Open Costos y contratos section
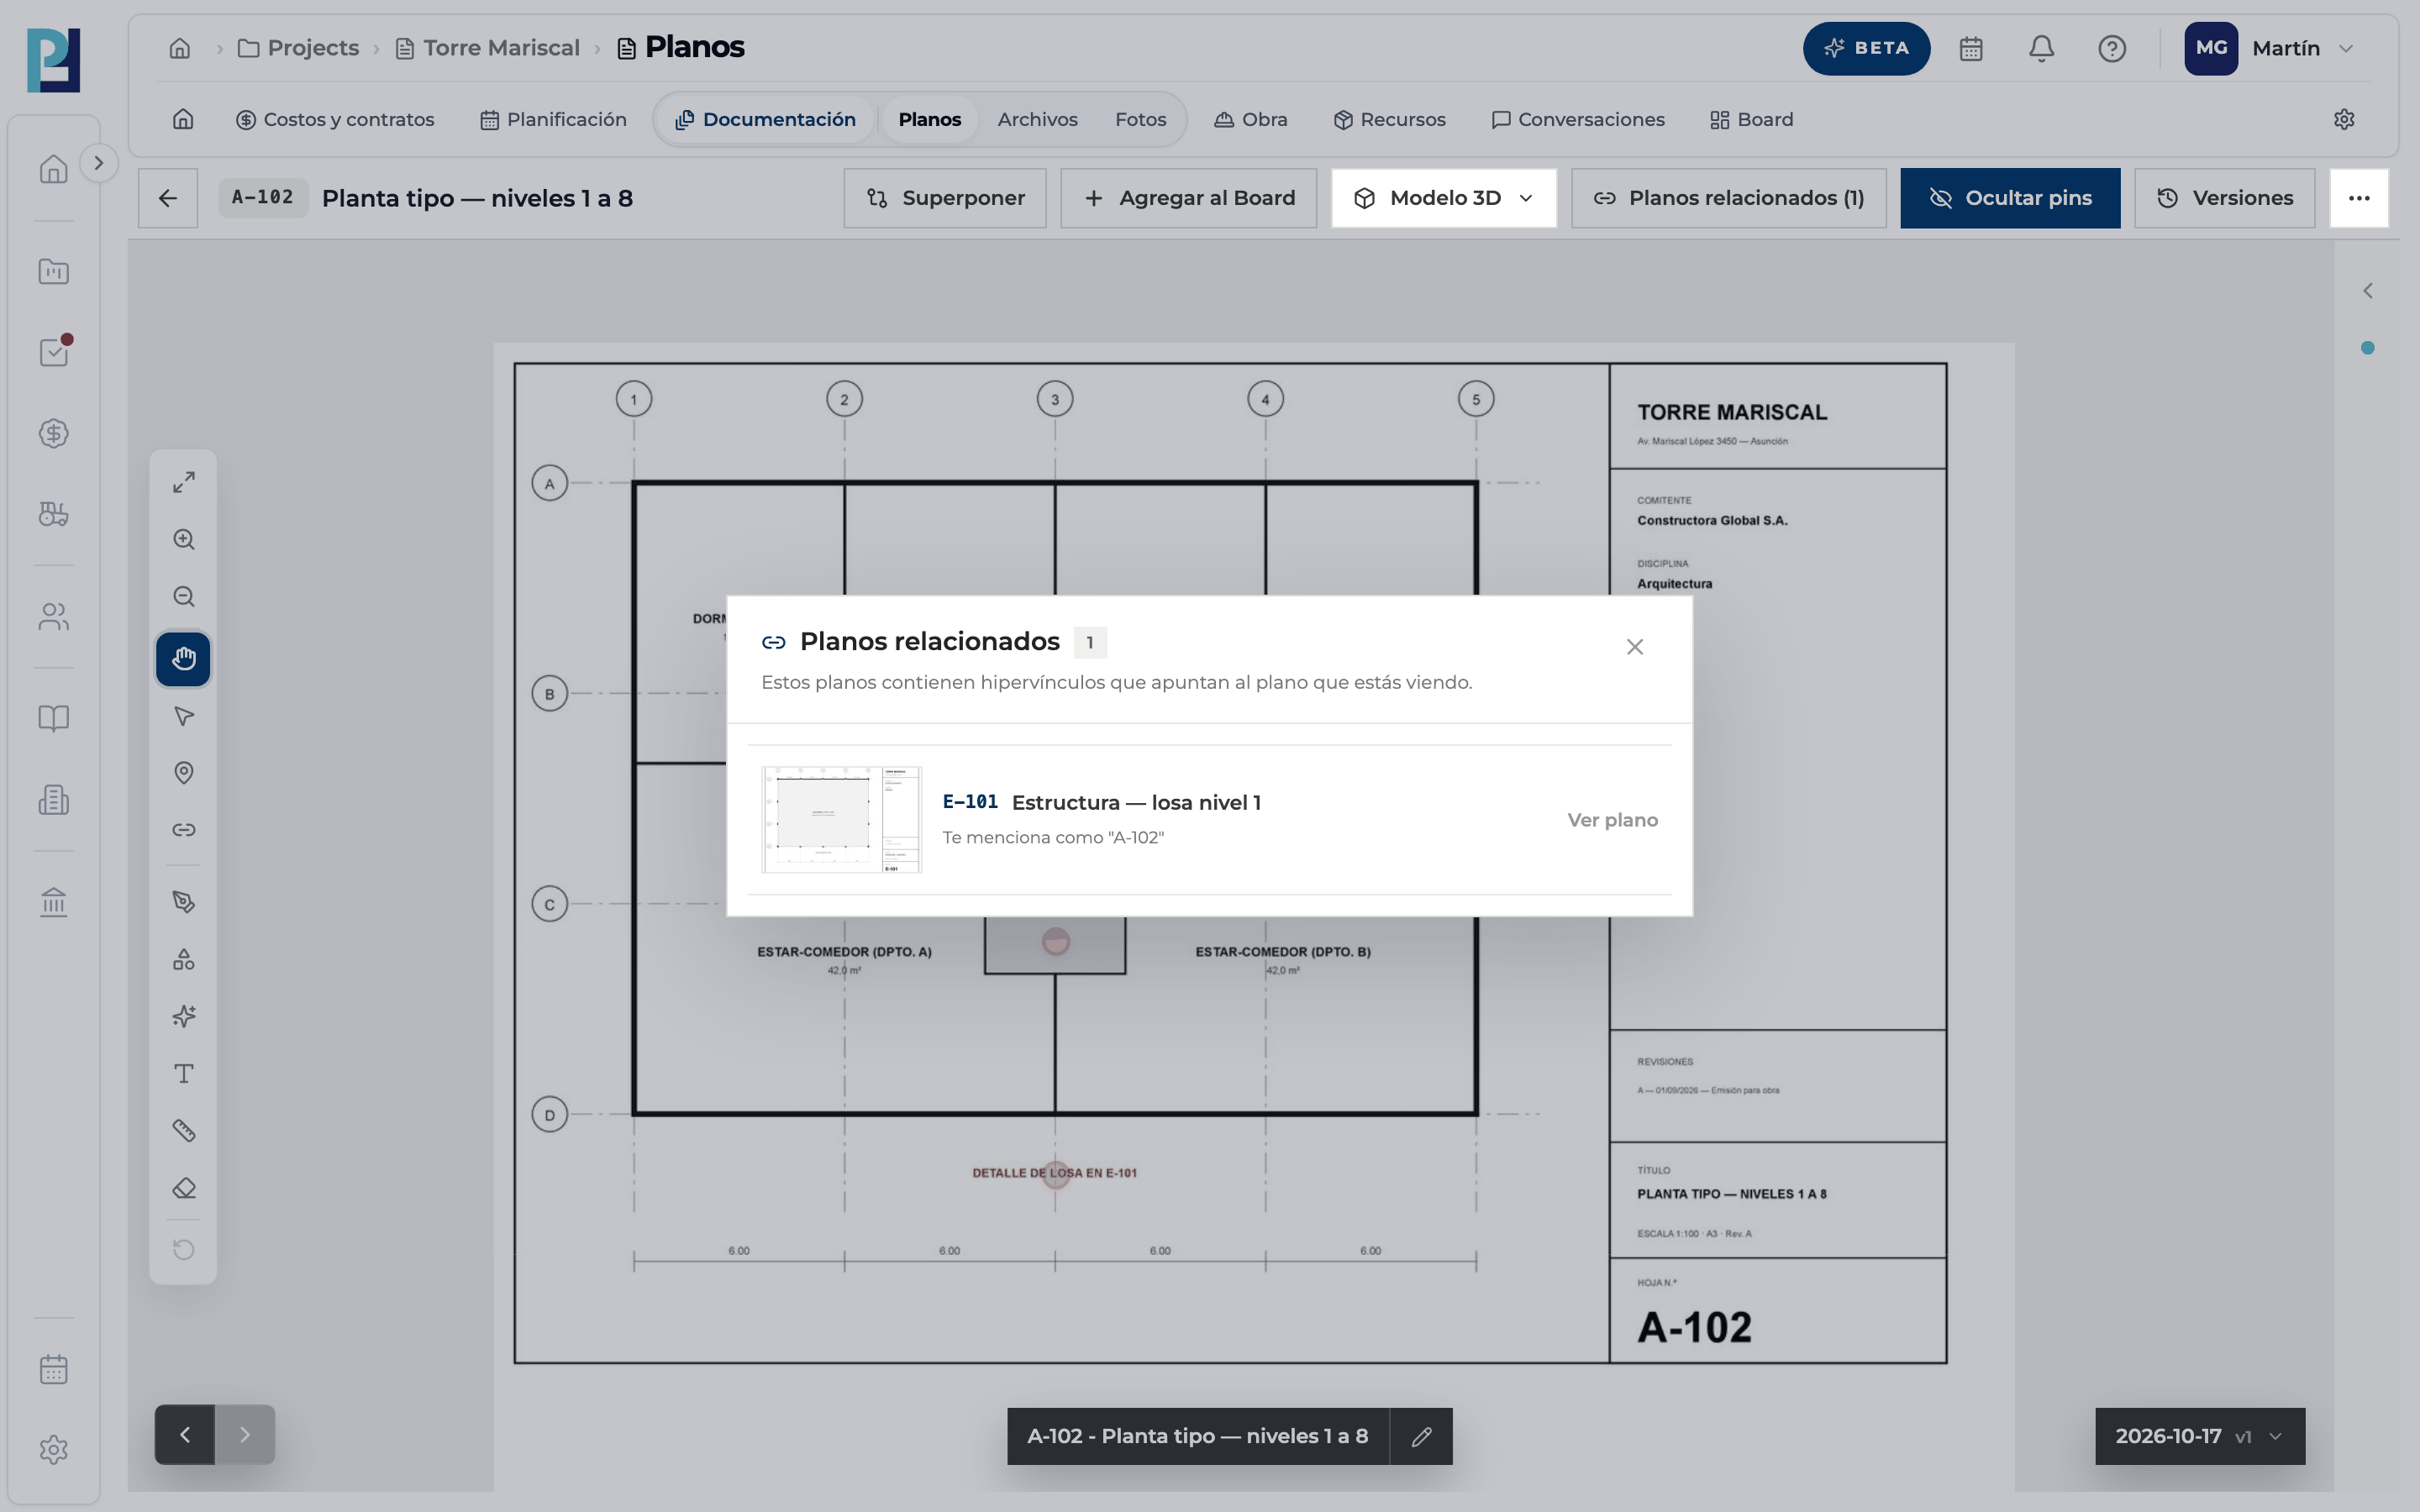Screen dimensions: 2420x1512 click(335, 120)
